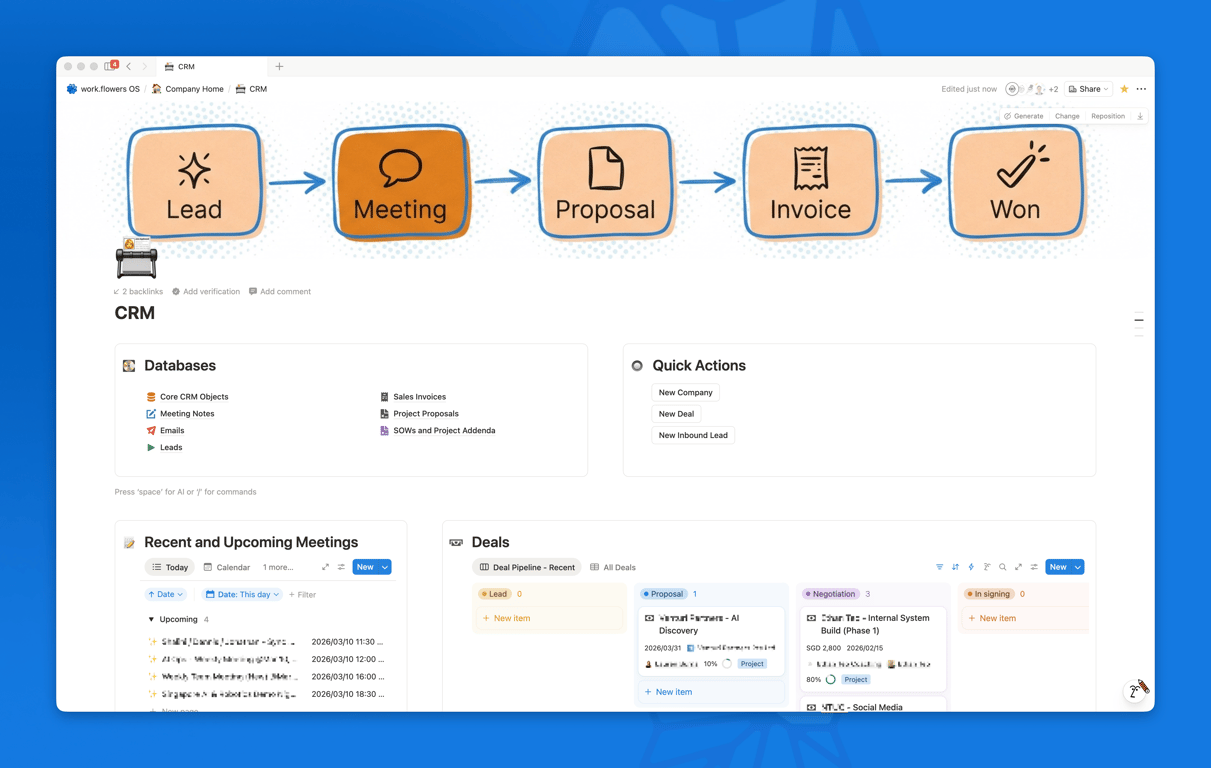Click the Deals automations lightning icon
Viewport: 1211px width, 768px height.
tap(971, 567)
